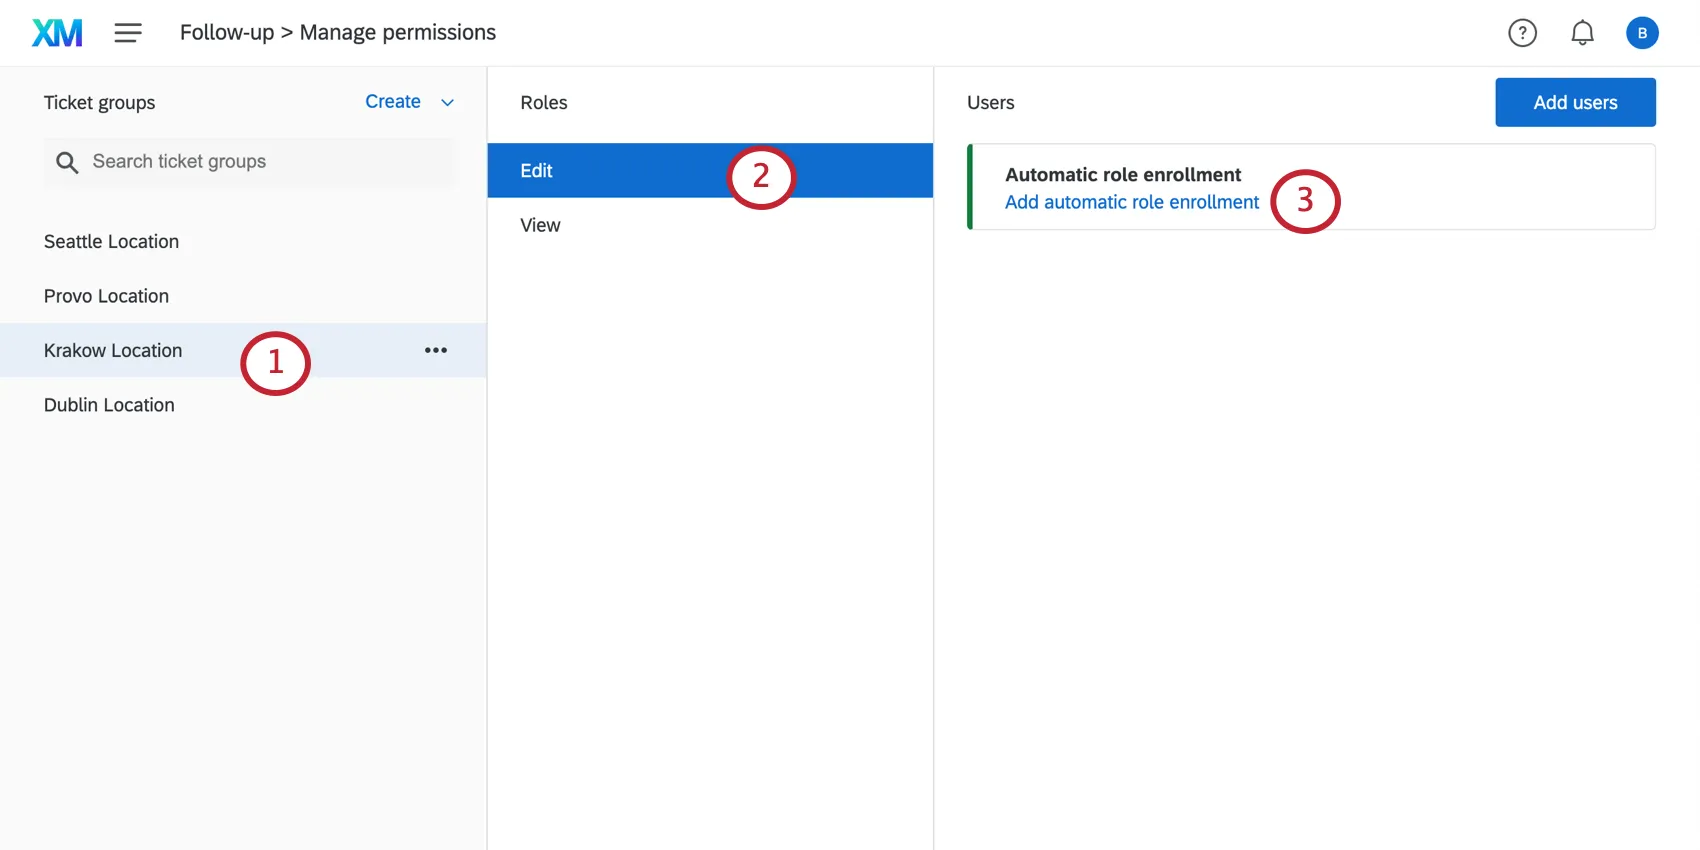1700x850 pixels.
Task: Show notifications via the bell icon
Action: (x=1582, y=33)
